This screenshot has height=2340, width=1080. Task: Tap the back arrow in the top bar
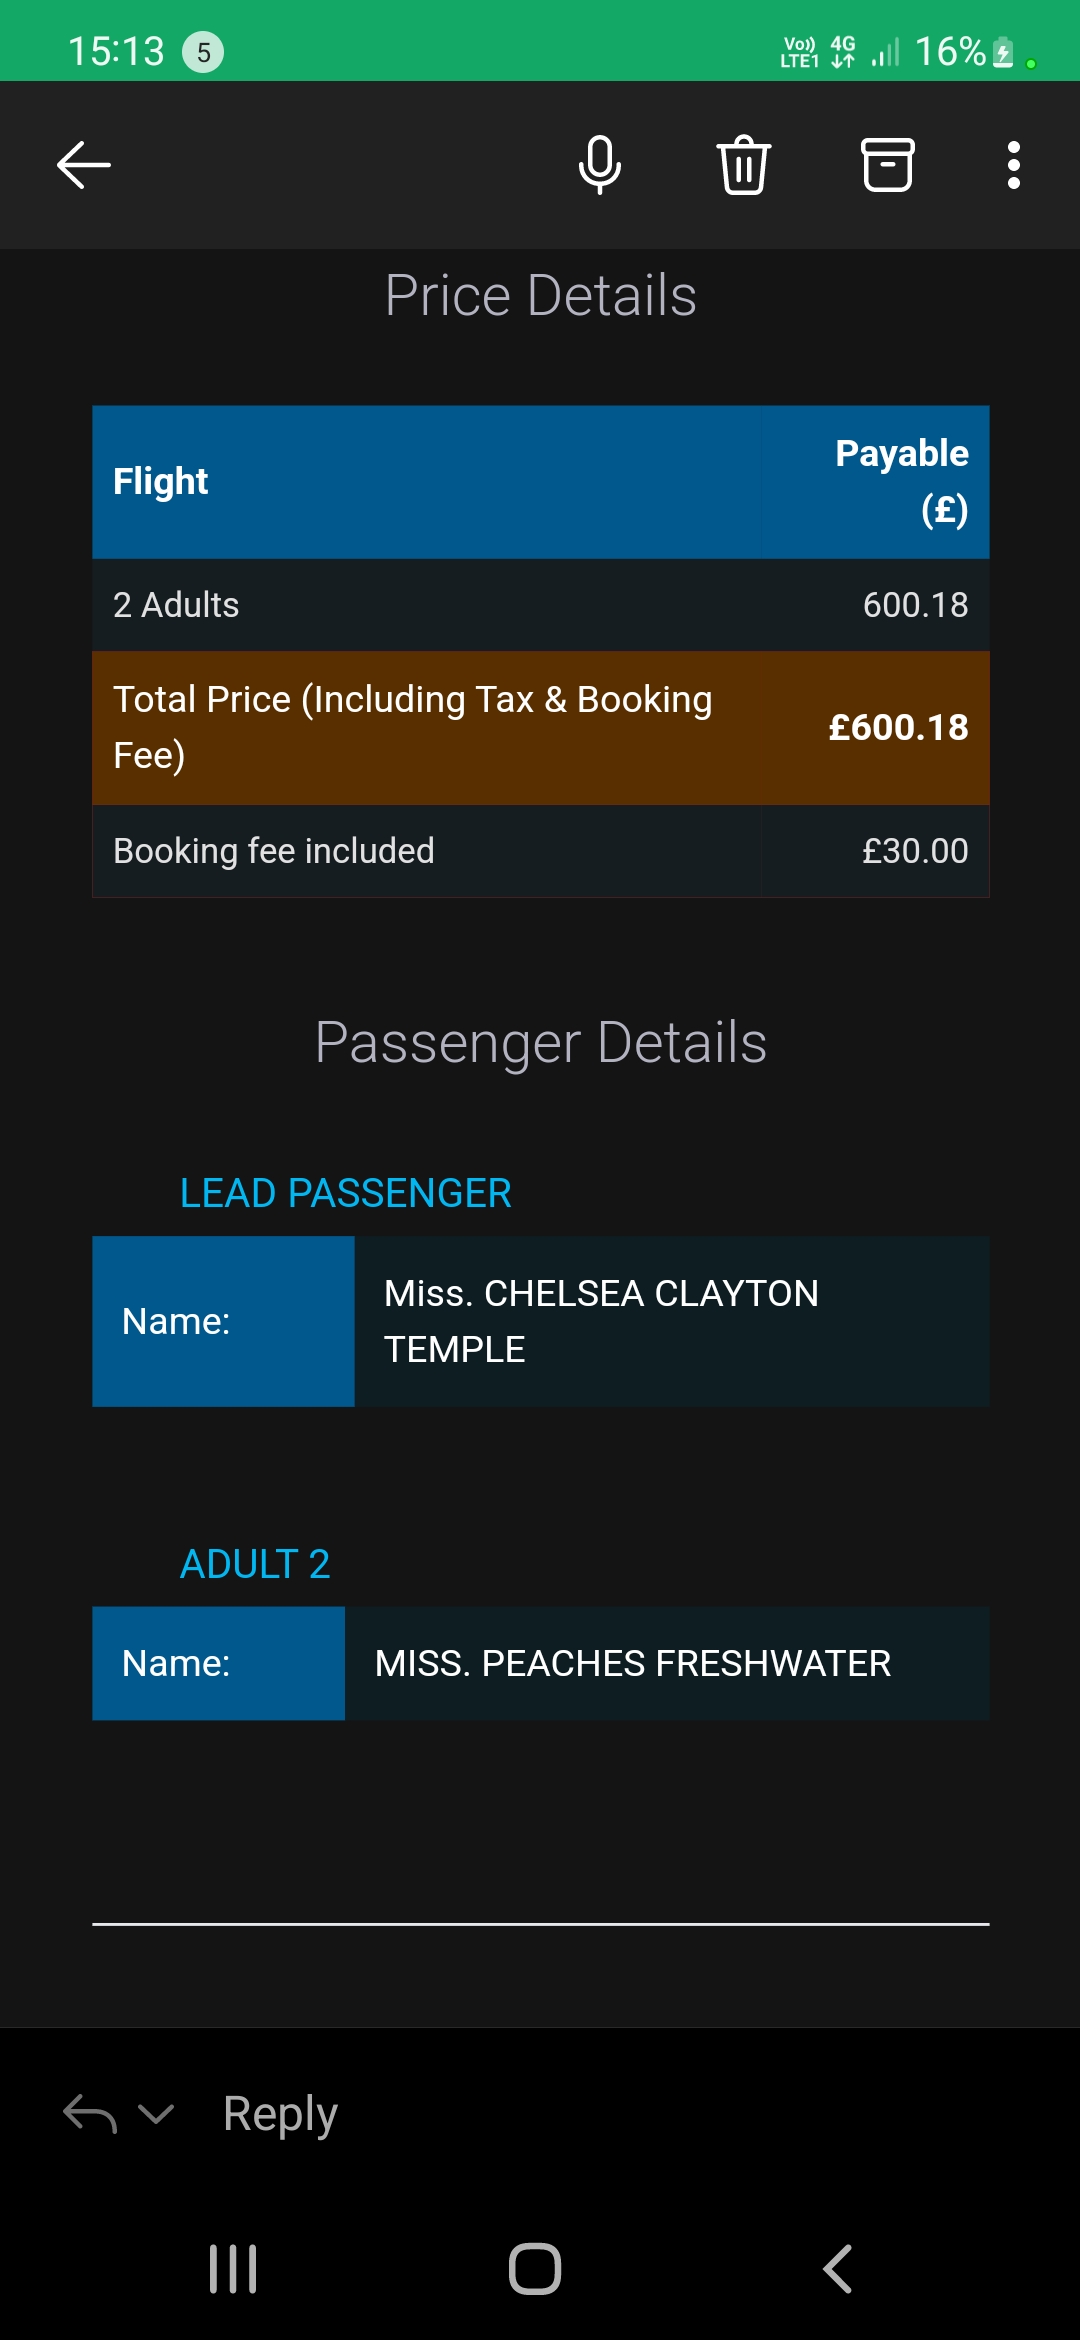84,165
